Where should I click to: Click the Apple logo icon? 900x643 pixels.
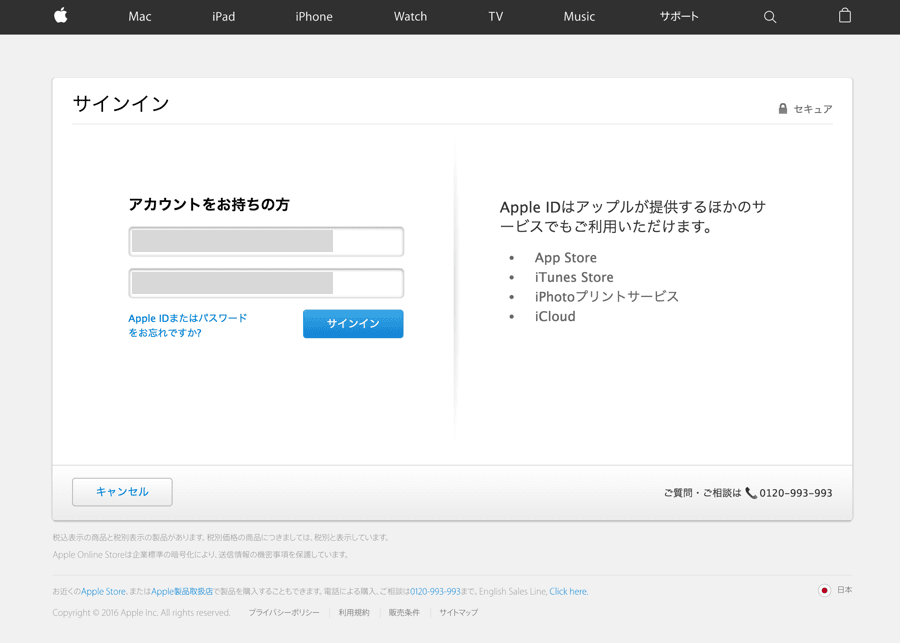coord(61,16)
